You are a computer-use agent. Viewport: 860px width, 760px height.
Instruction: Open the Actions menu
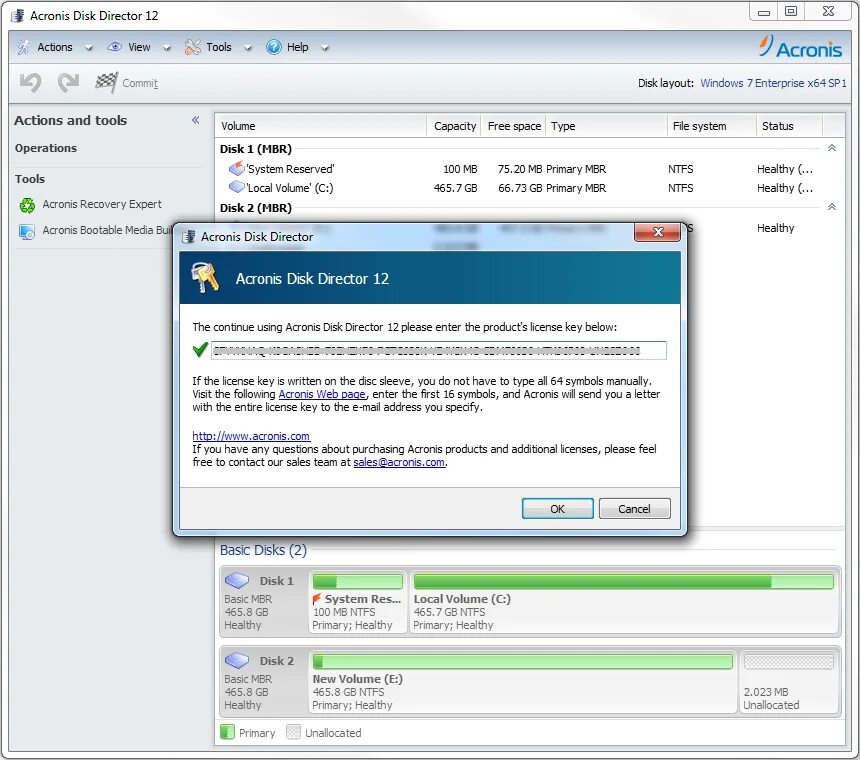click(54, 47)
